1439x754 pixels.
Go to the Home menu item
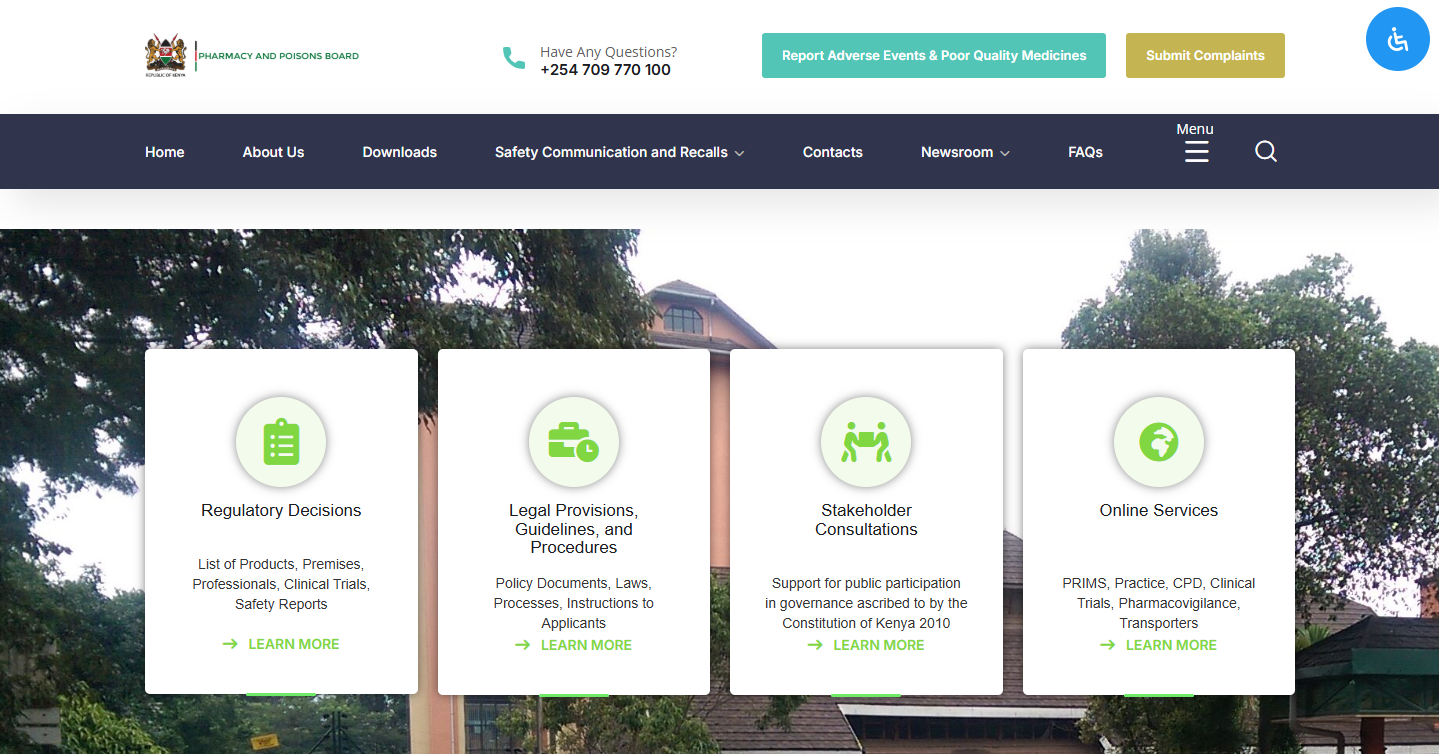point(165,152)
